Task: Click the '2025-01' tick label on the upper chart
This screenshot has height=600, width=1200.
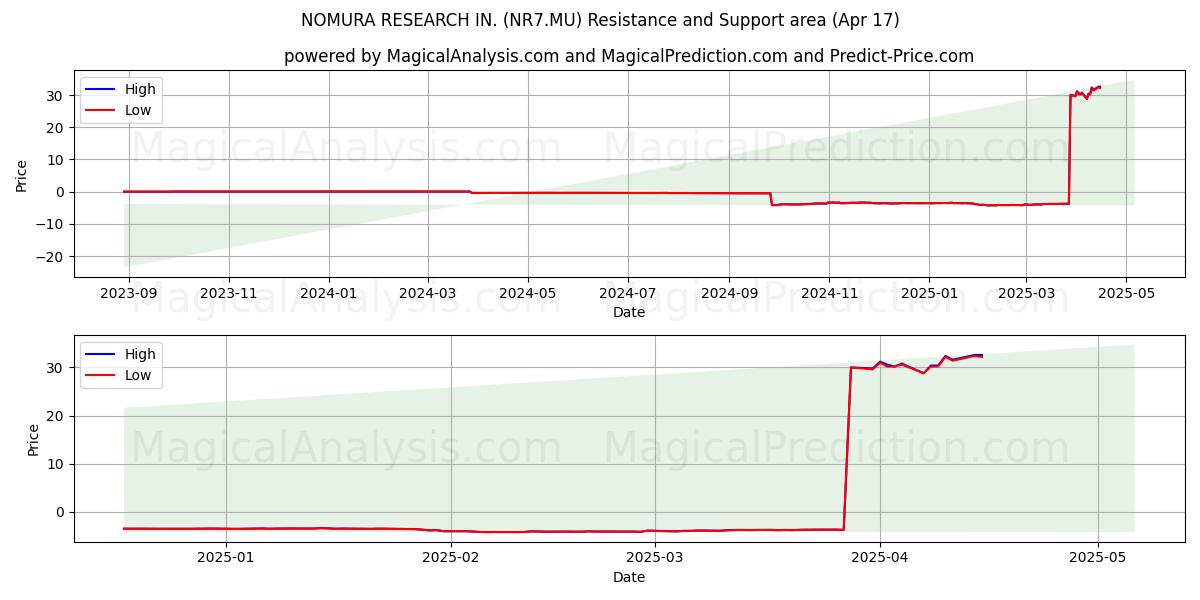Action: coord(929,293)
